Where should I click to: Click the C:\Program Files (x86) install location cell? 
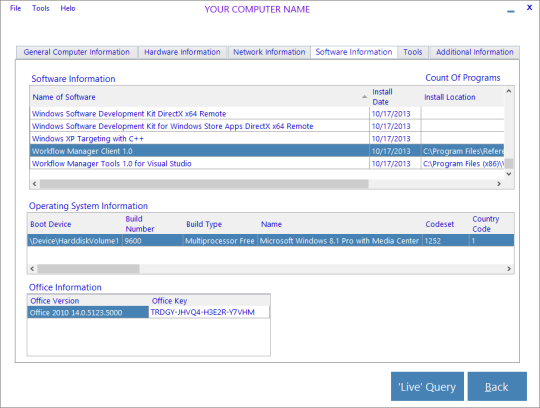tap(463, 163)
